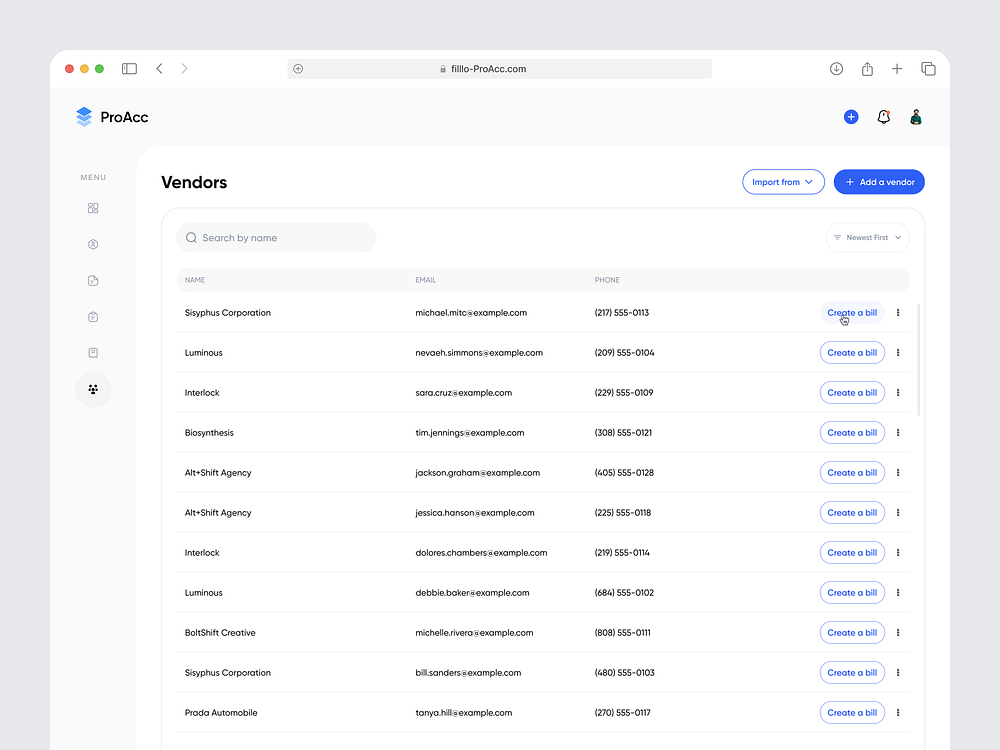The height and width of the screenshot is (750, 1000).
Task: Open the notifications bell icon
Action: coord(883,117)
